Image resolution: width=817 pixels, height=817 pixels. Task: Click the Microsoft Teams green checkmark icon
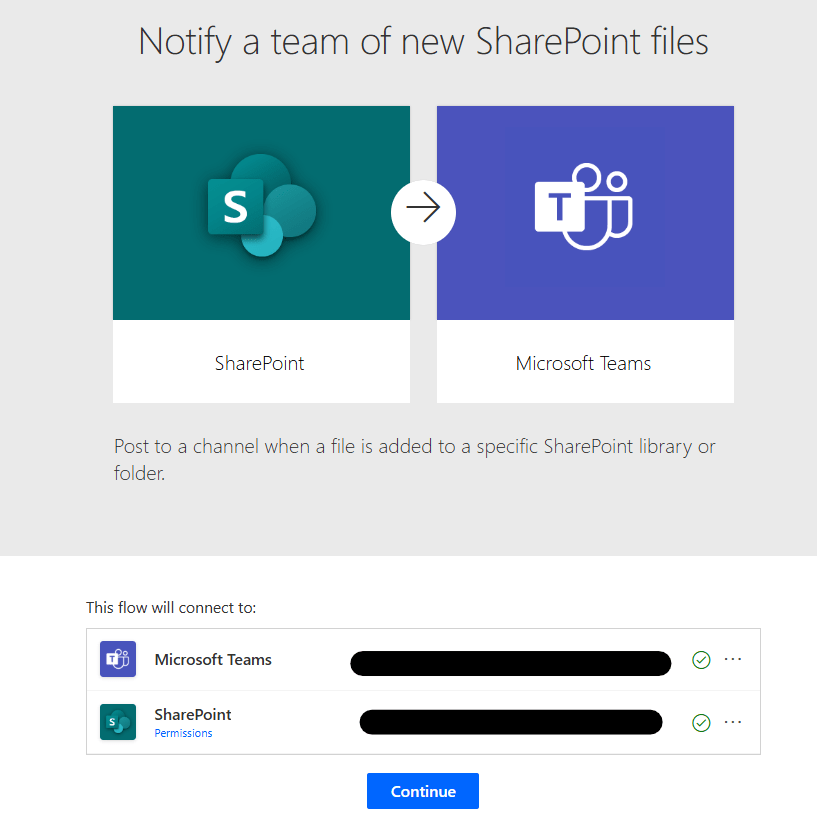coord(701,660)
